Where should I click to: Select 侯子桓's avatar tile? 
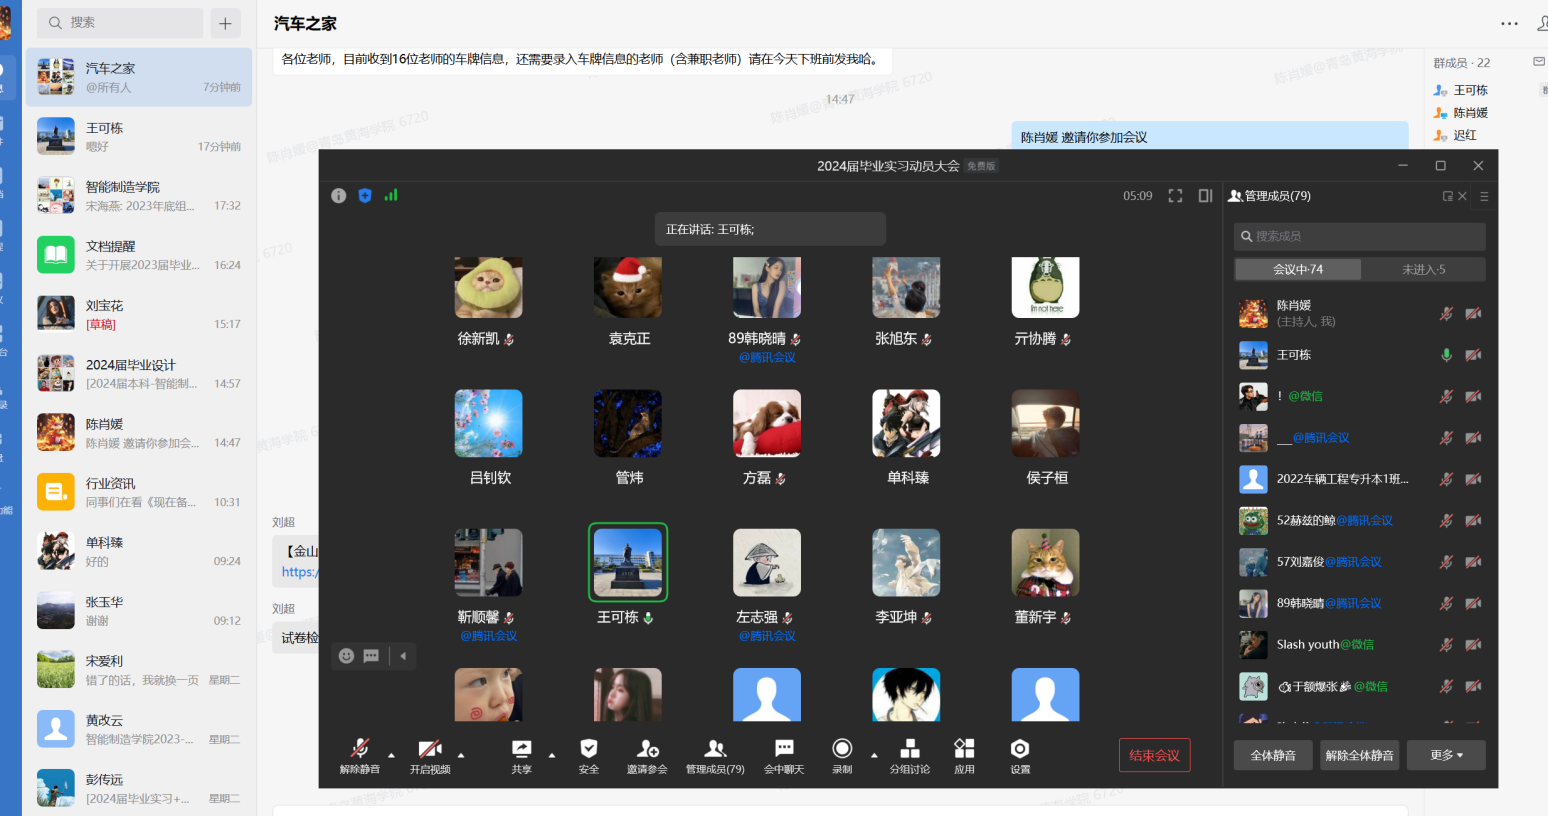tap(1045, 424)
